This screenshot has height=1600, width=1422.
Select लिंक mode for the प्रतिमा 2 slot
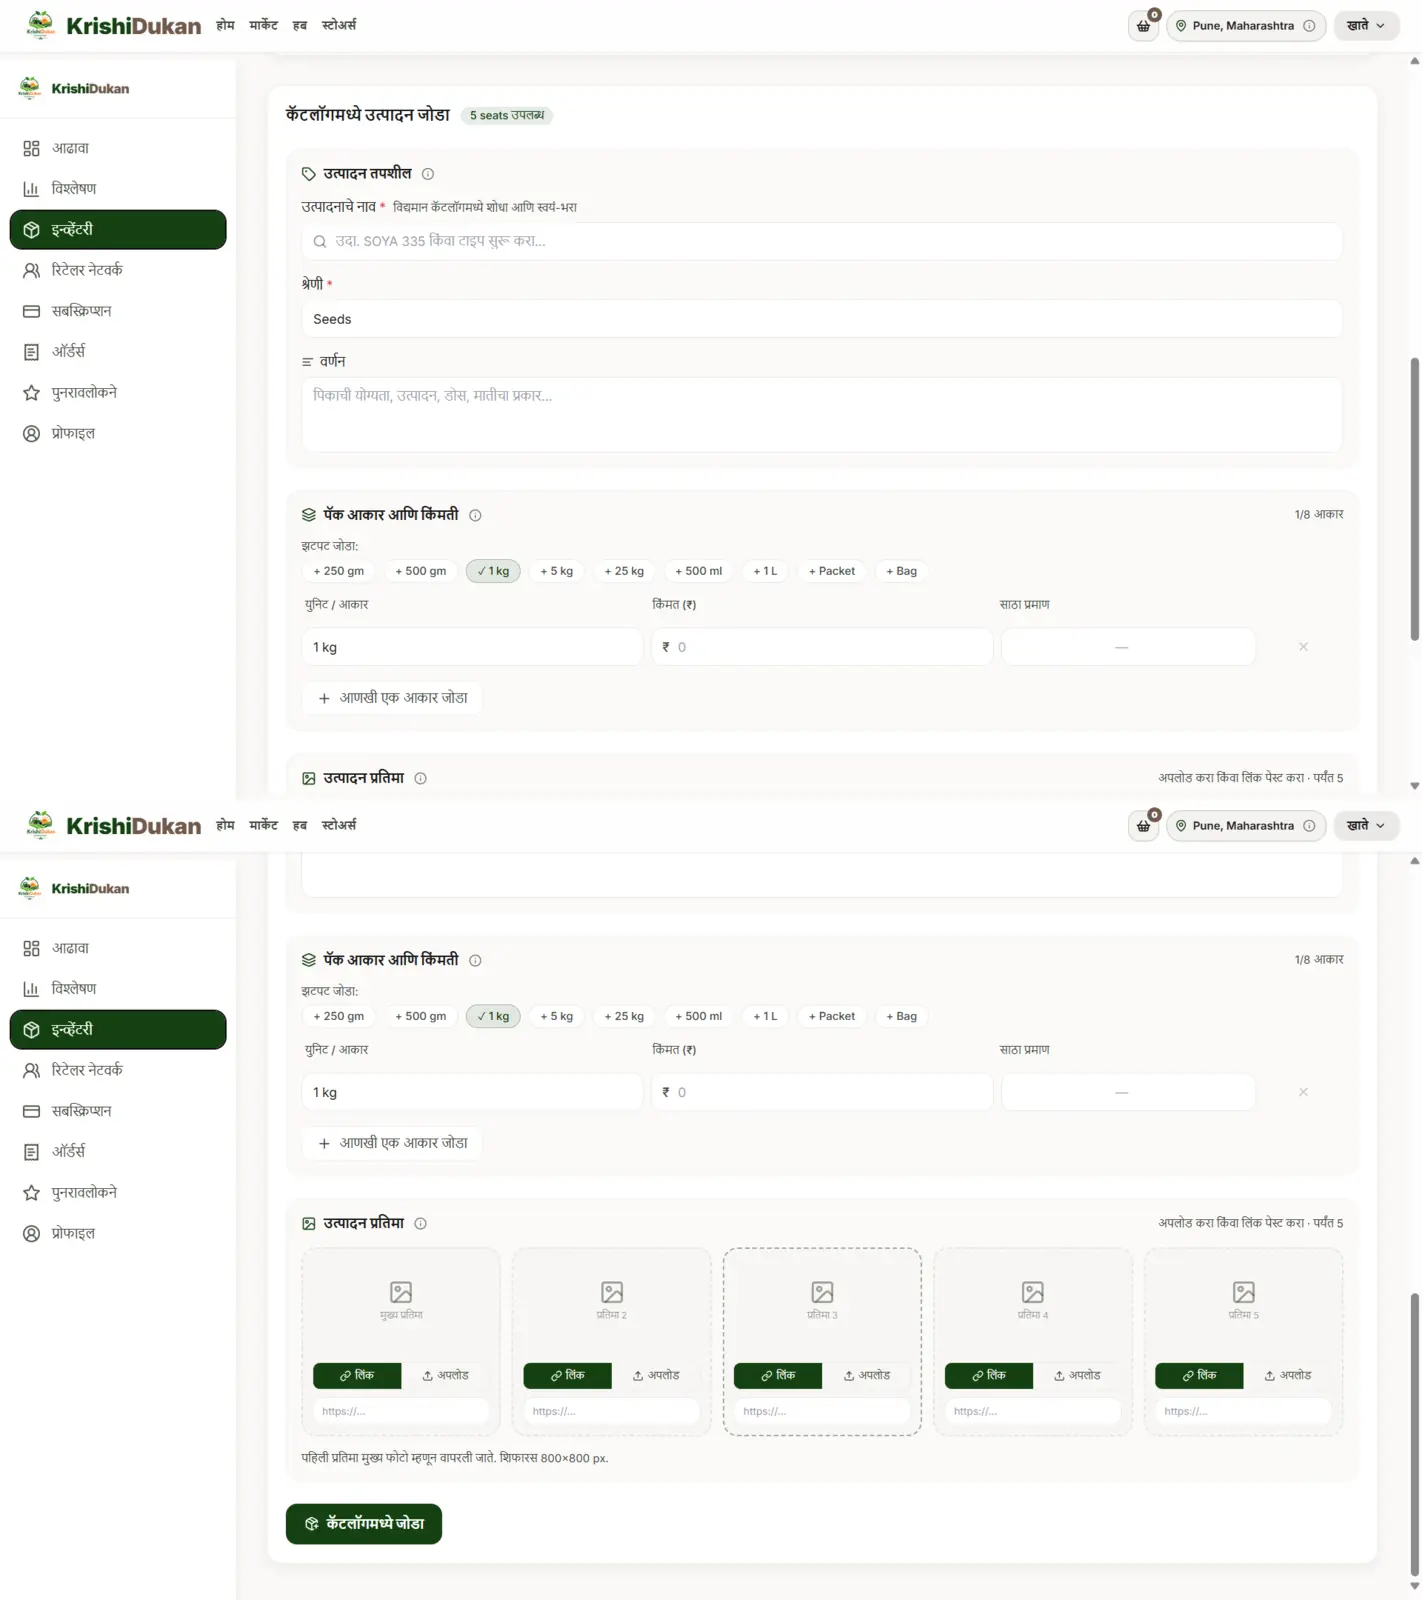click(x=567, y=1376)
